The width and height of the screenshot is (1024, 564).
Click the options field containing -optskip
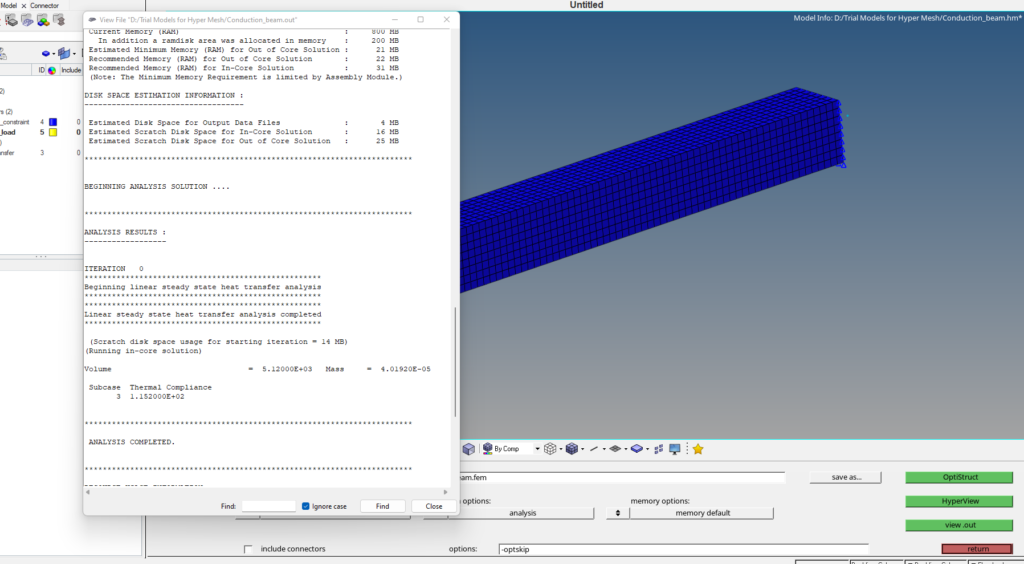683,549
